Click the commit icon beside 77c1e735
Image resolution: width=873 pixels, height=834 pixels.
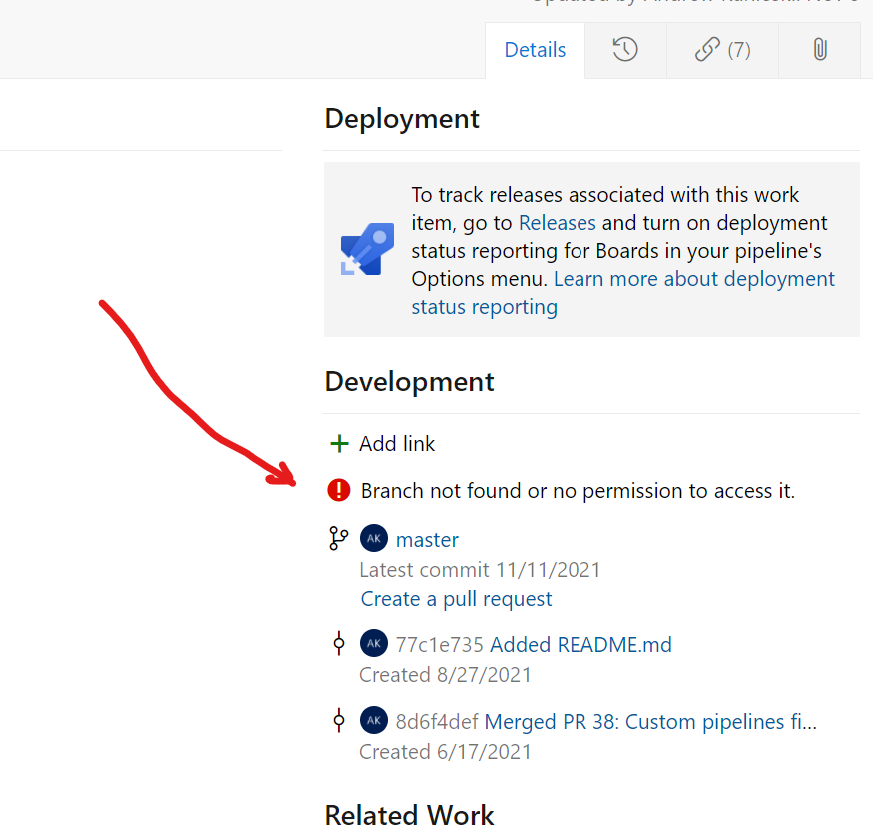pyautogui.click(x=339, y=643)
